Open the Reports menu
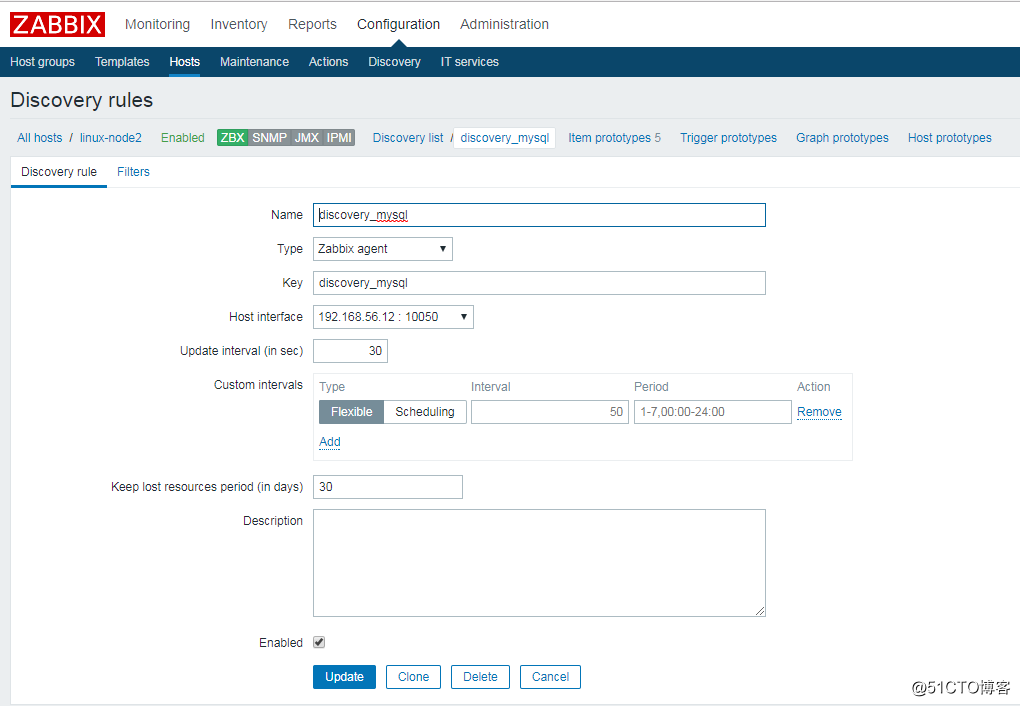Image resolution: width=1020 pixels, height=706 pixels. [312, 24]
